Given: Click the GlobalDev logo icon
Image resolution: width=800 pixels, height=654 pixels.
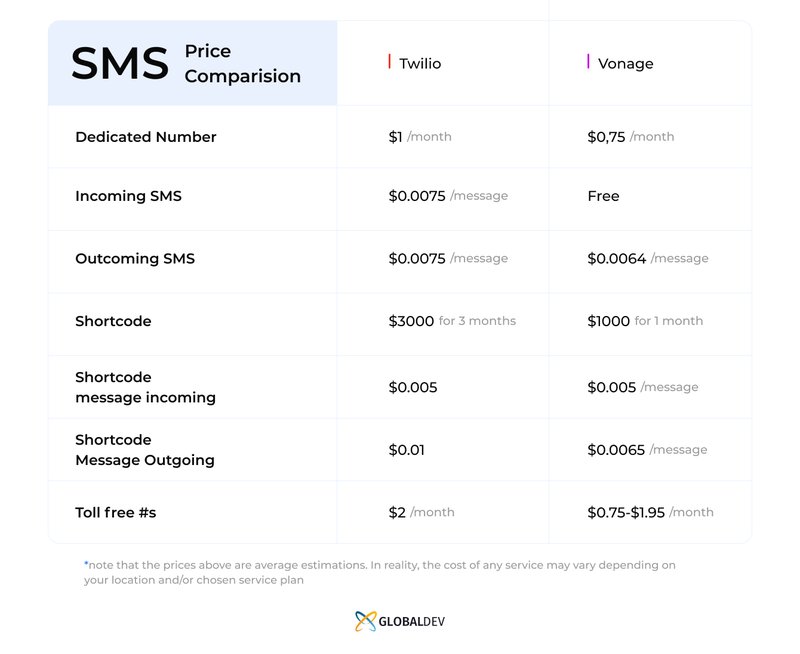Looking at the screenshot, I should click(x=365, y=621).
